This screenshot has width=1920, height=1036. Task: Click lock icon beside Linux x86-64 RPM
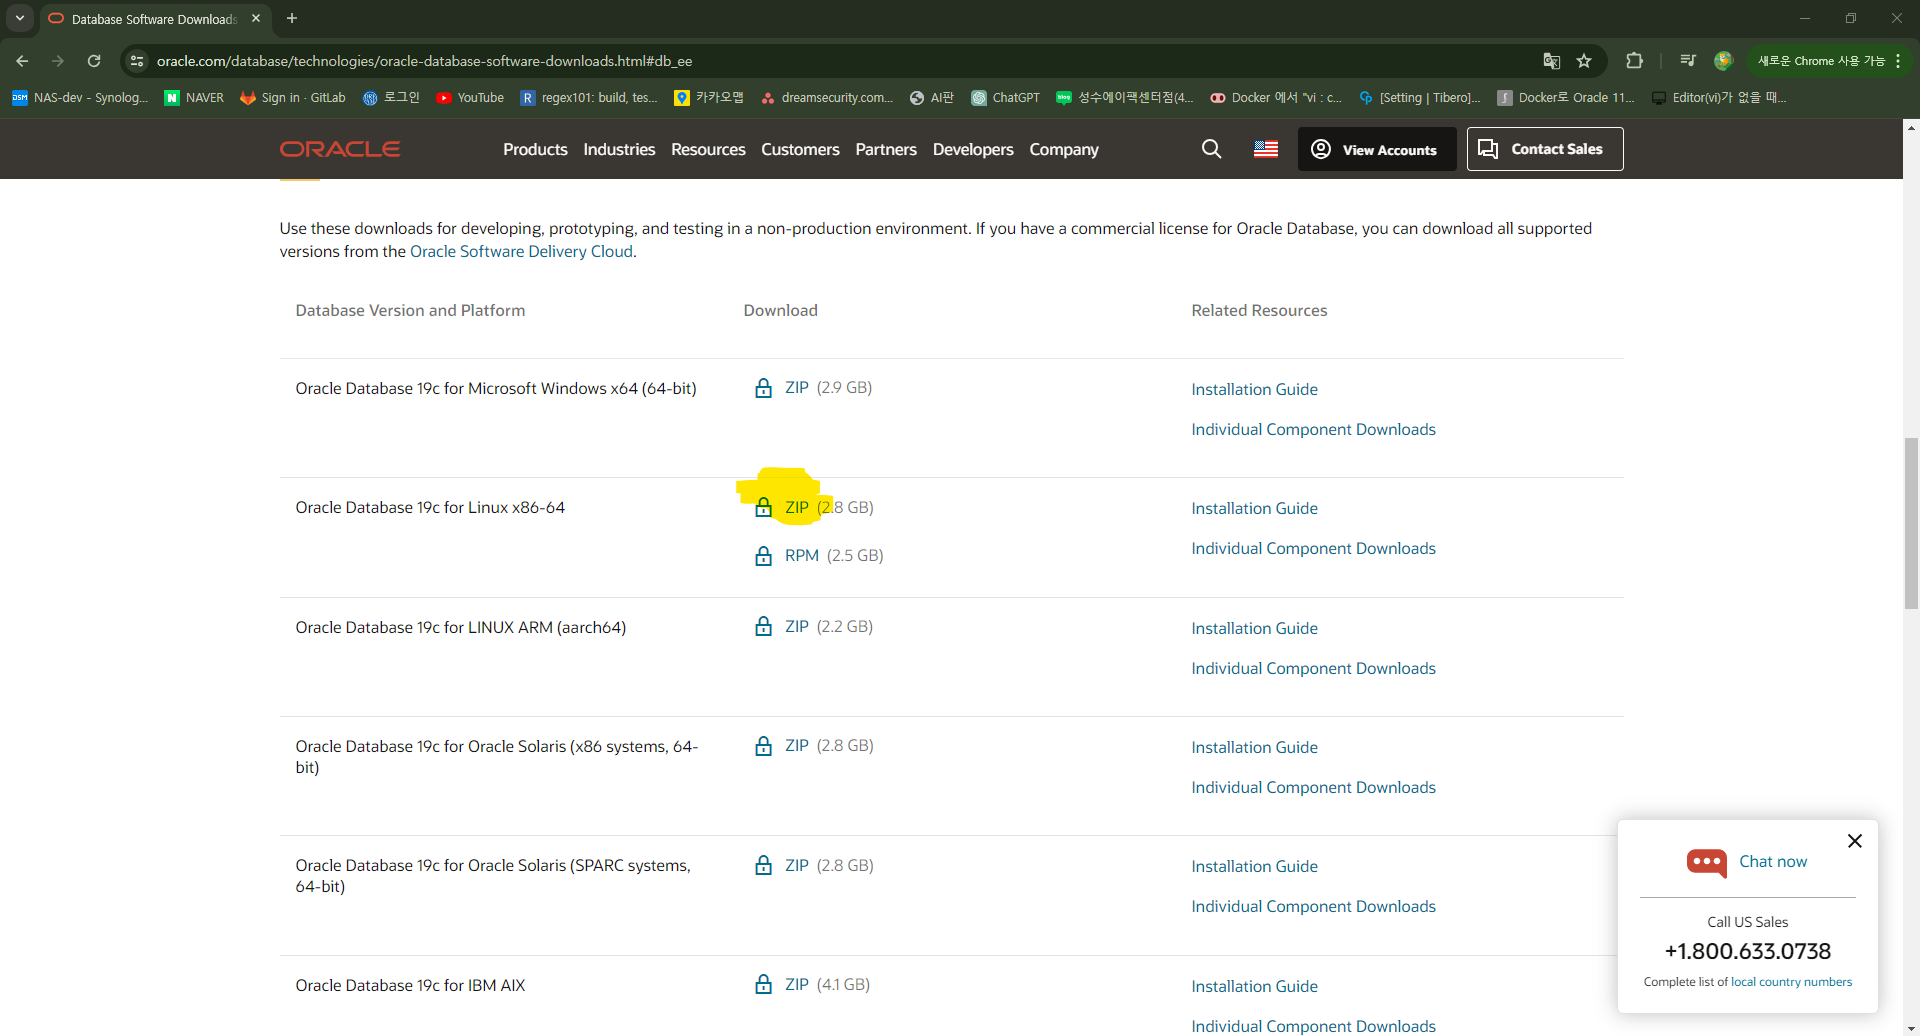(x=763, y=556)
